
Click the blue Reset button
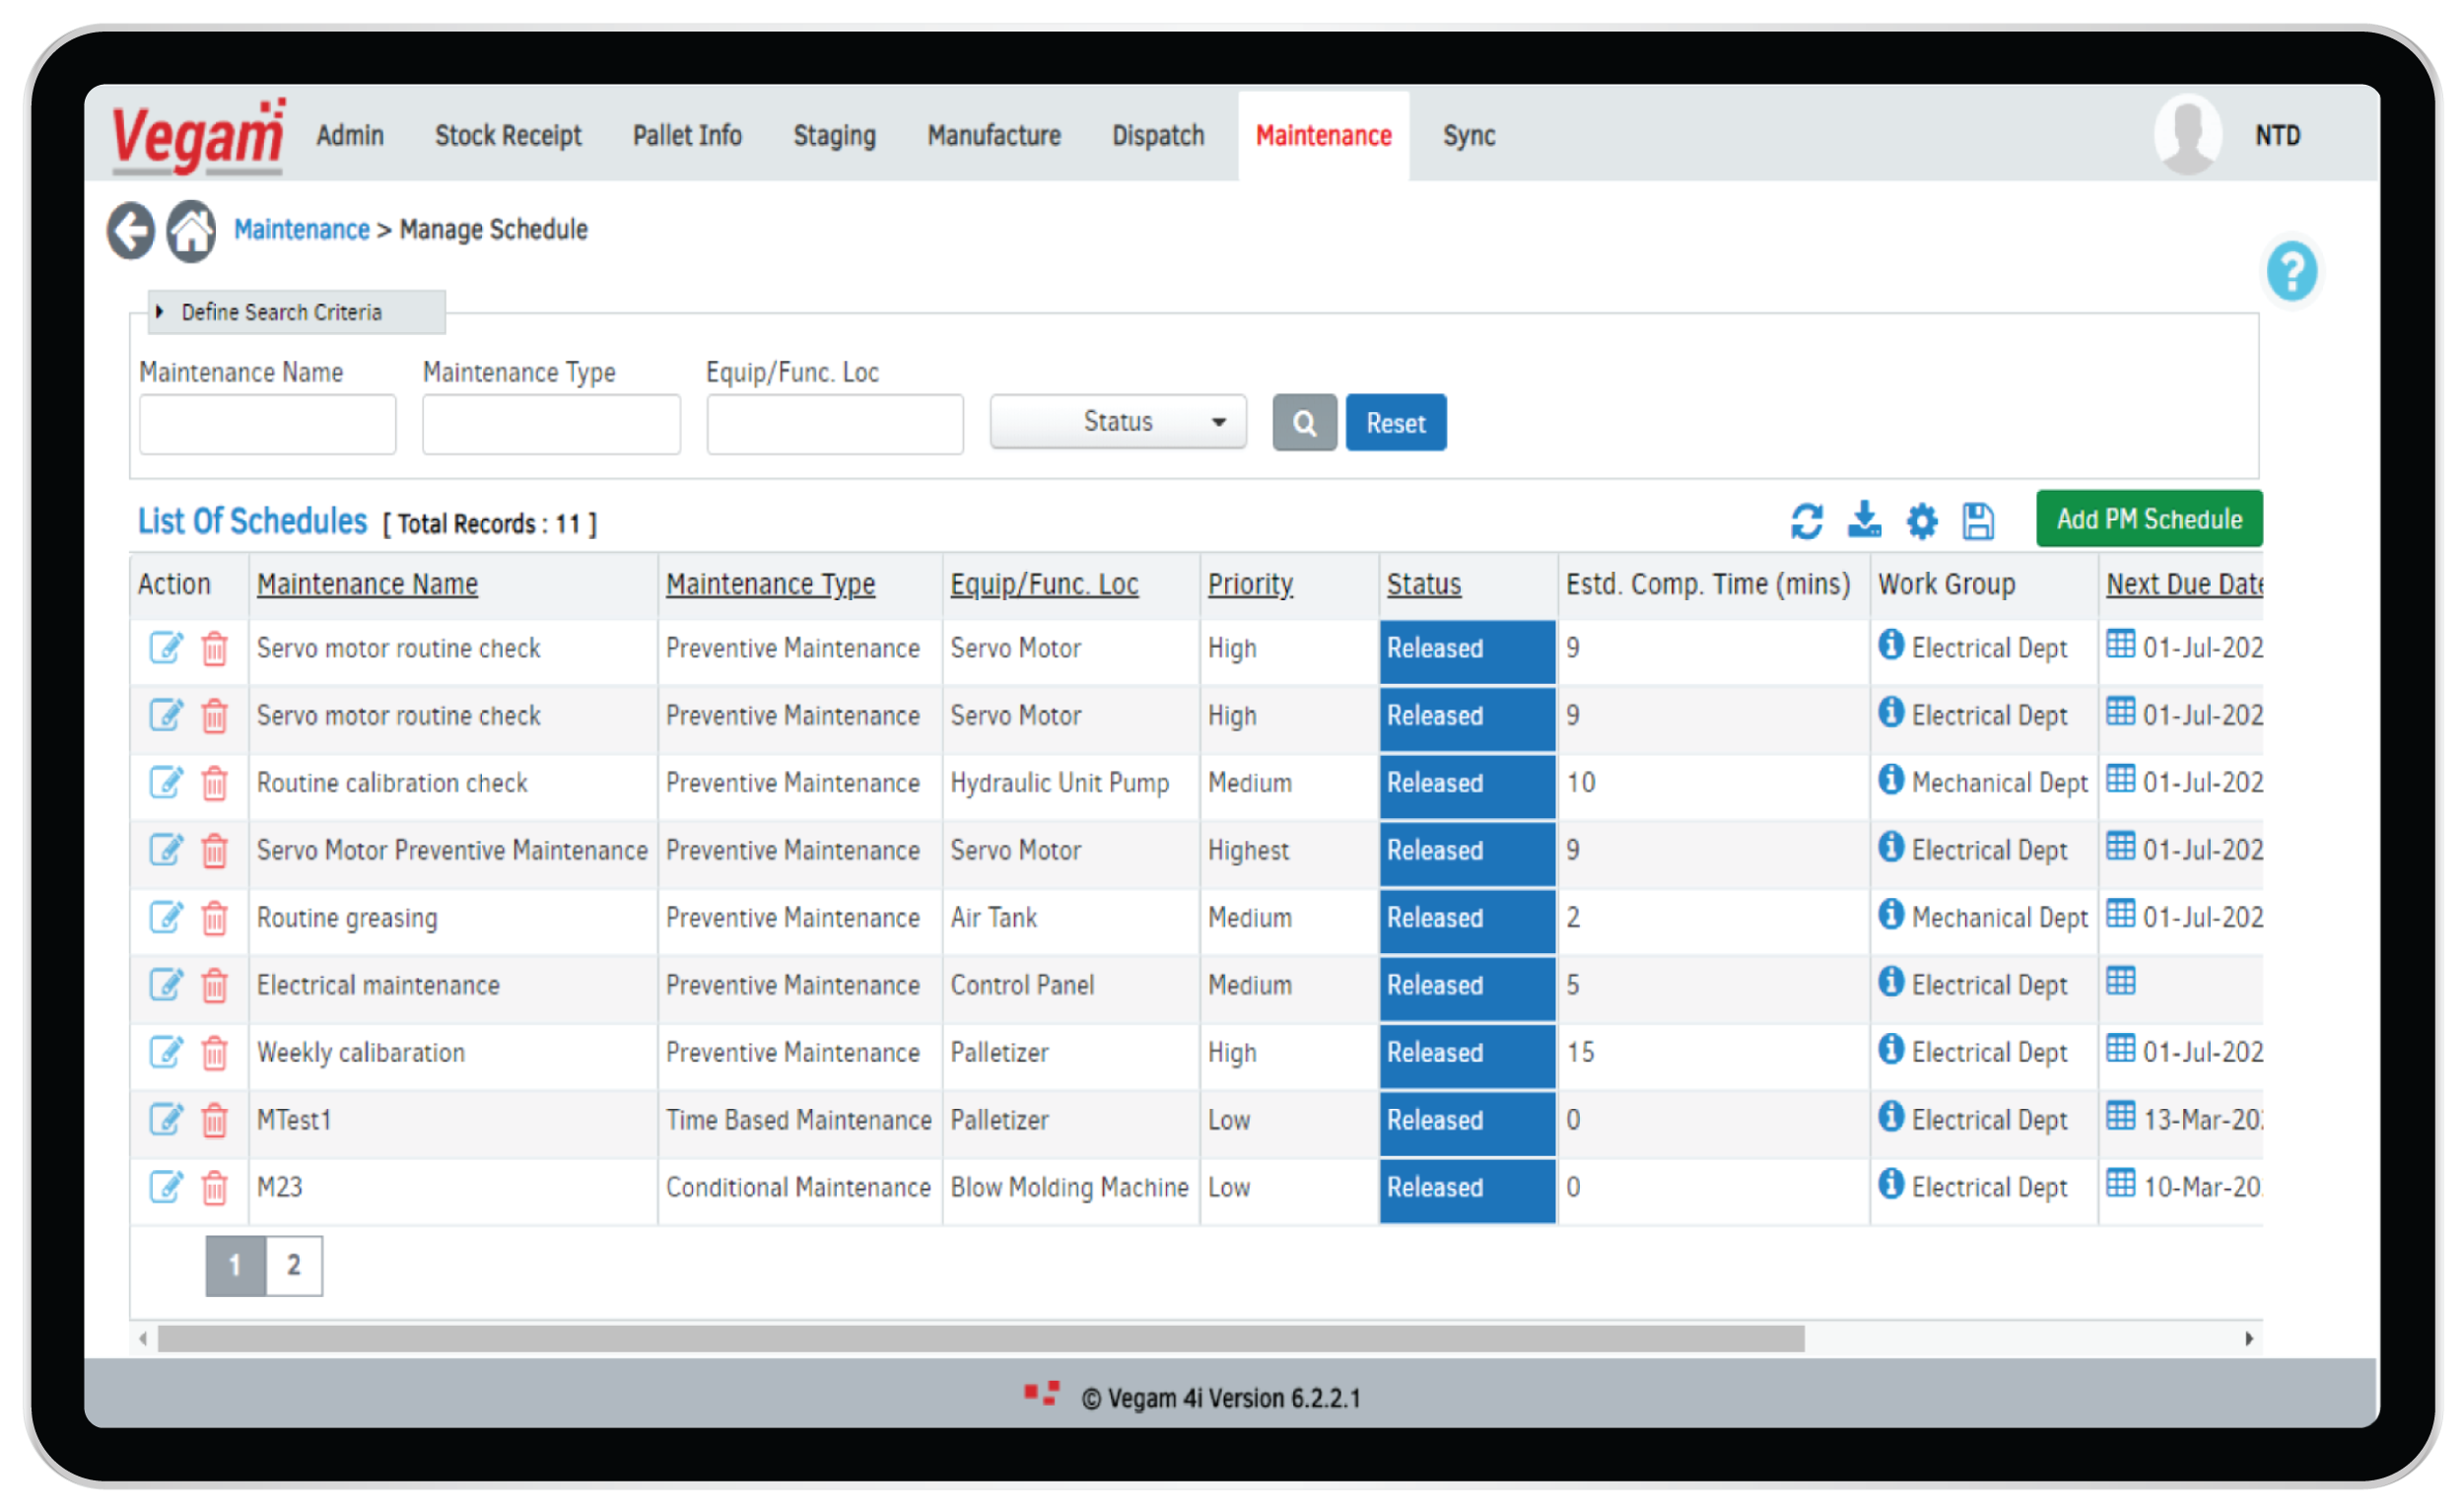[x=1395, y=423]
